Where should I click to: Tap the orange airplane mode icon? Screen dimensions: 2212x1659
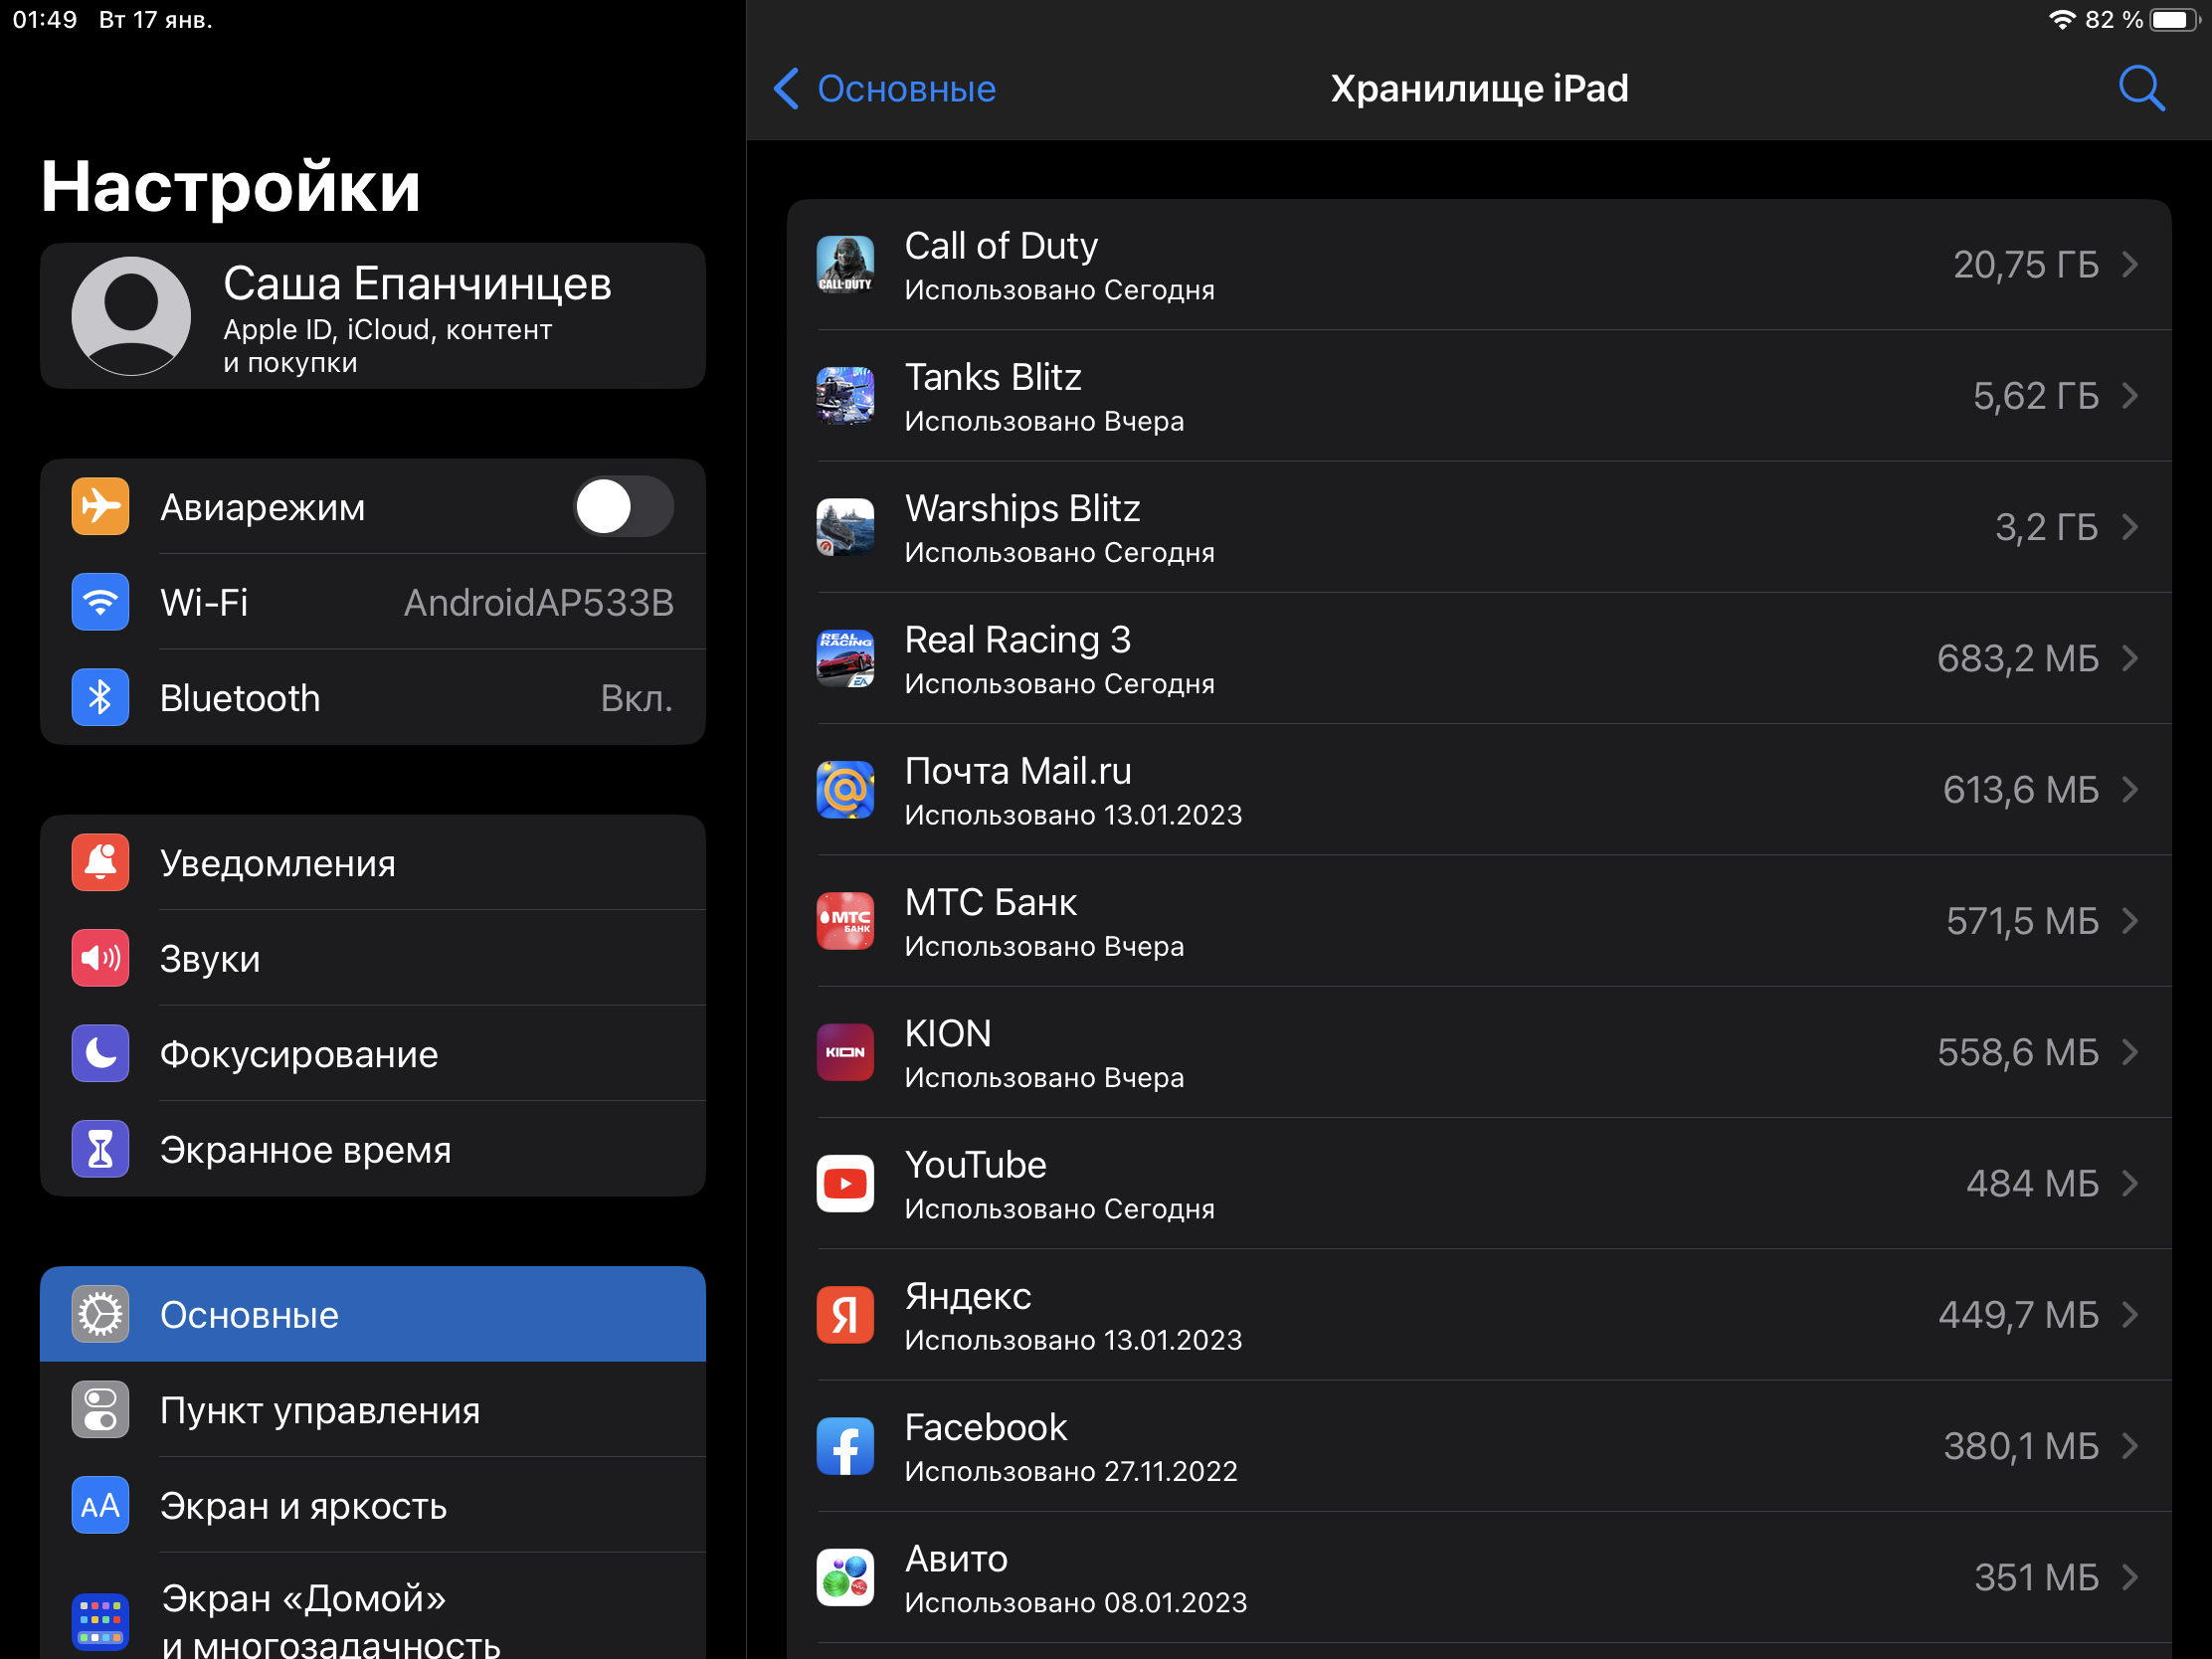[100, 506]
